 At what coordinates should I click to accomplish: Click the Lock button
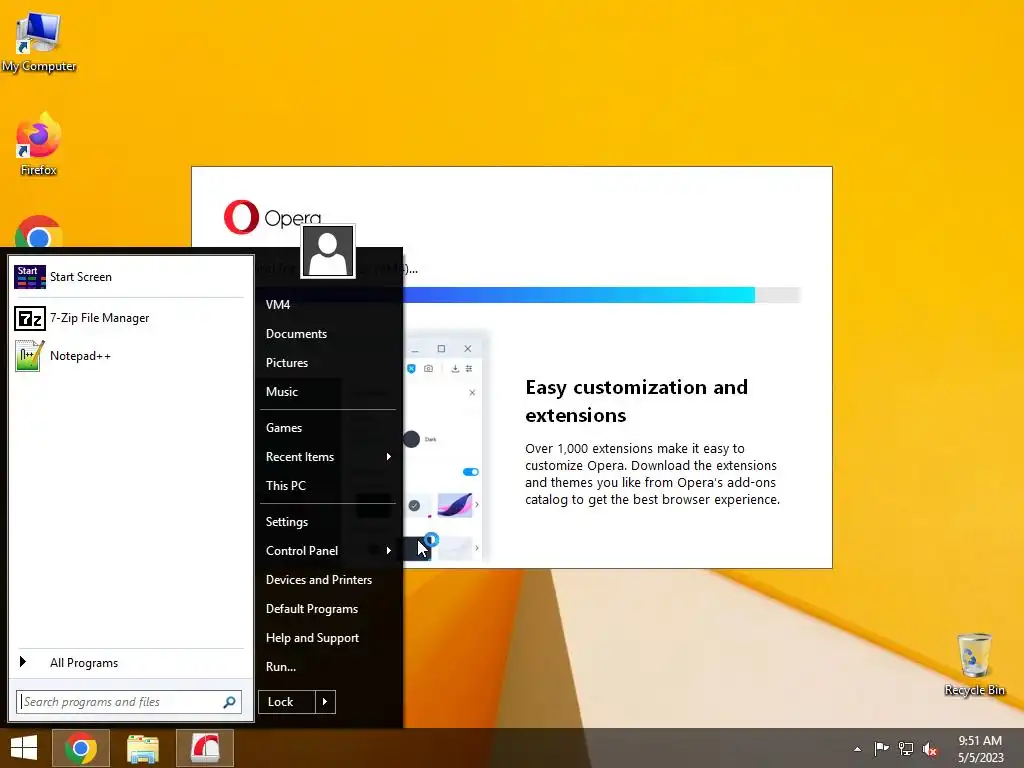[x=287, y=702]
